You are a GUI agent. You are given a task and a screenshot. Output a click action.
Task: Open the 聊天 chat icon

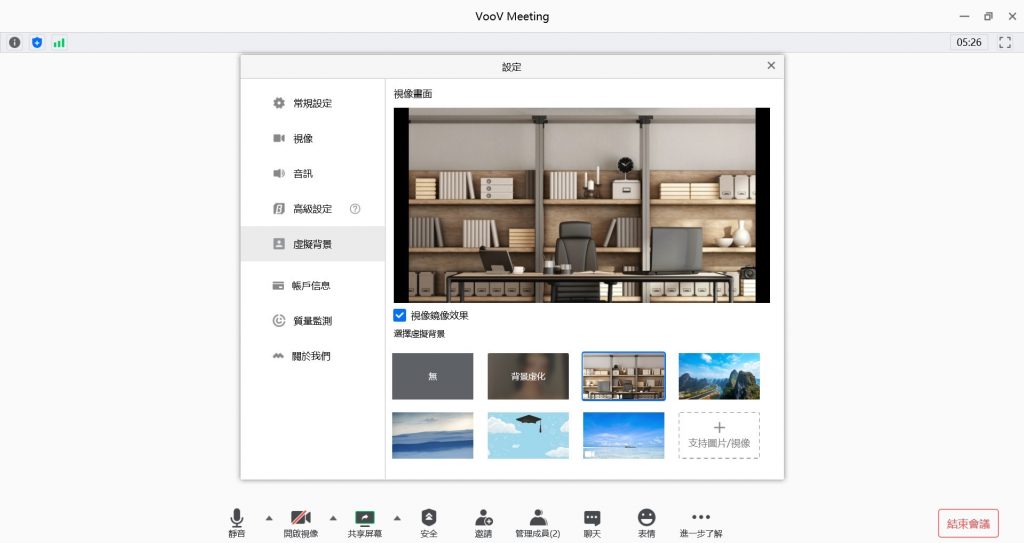point(592,518)
